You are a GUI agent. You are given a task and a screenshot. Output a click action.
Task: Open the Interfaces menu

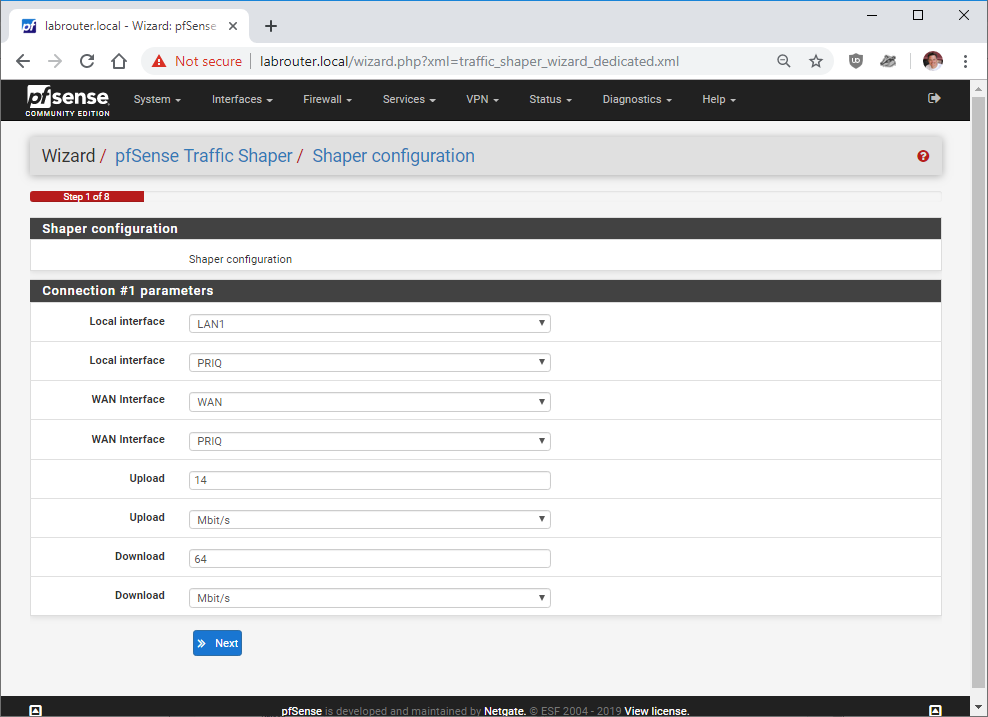click(242, 100)
